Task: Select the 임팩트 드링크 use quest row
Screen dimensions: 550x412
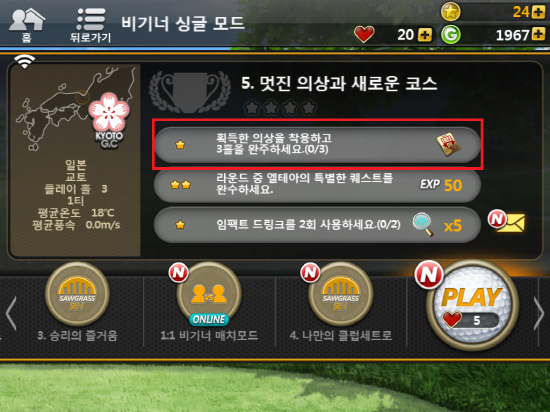Action: coord(317,224)
